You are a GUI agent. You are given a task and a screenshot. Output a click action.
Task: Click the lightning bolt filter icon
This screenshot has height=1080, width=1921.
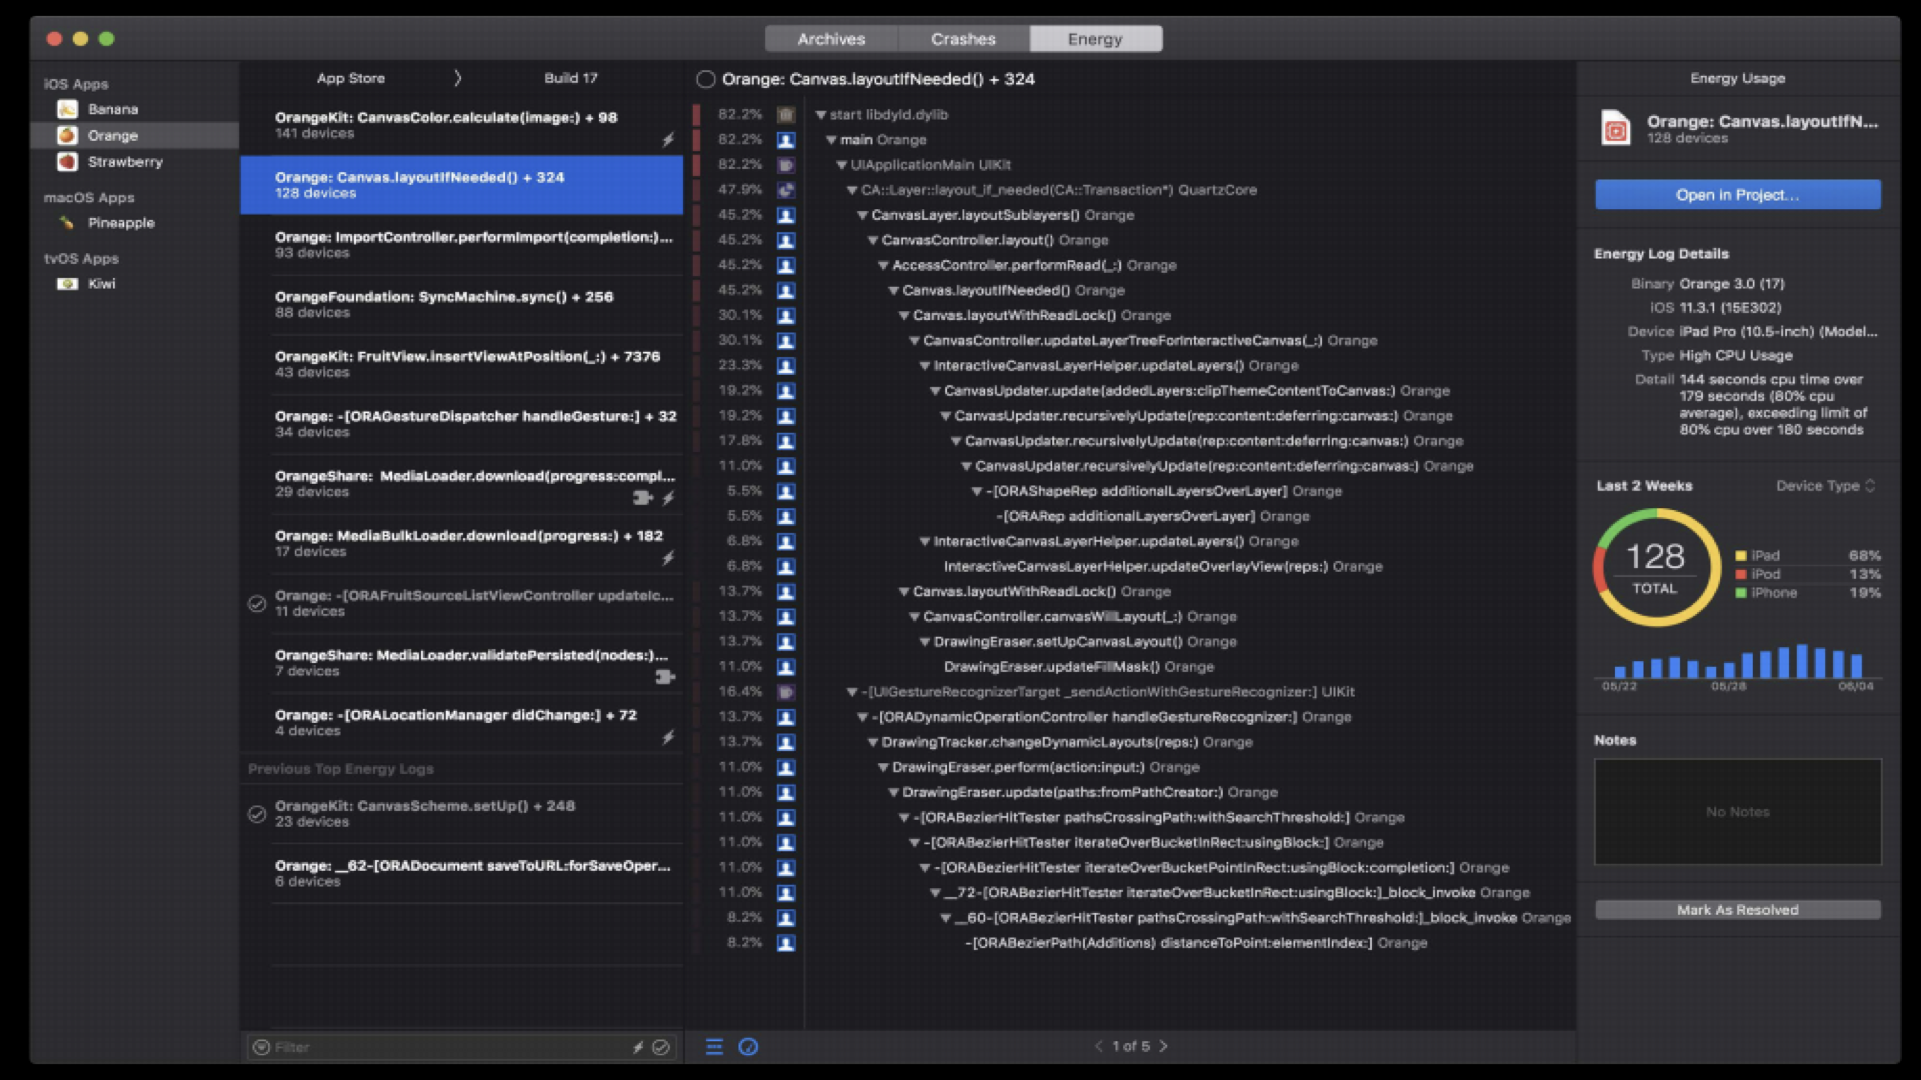point(637,1047)
